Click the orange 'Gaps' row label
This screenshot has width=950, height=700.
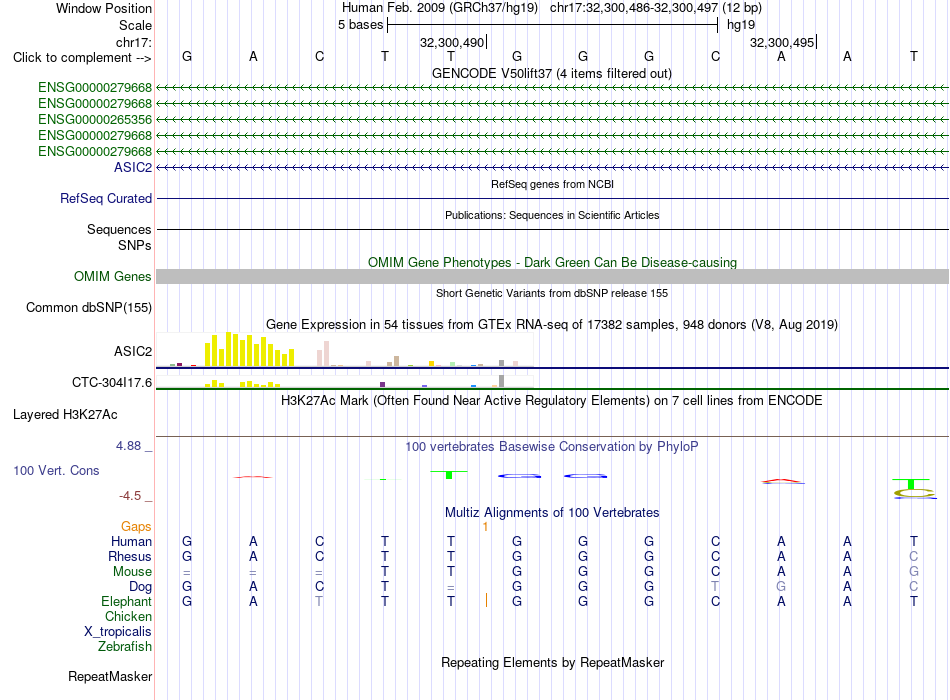136,527
